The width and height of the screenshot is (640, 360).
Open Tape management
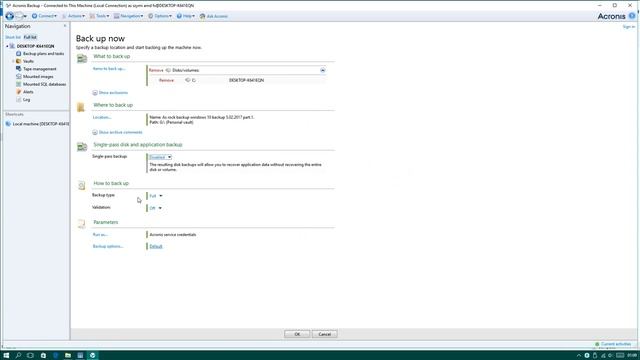tap(40, 69)
